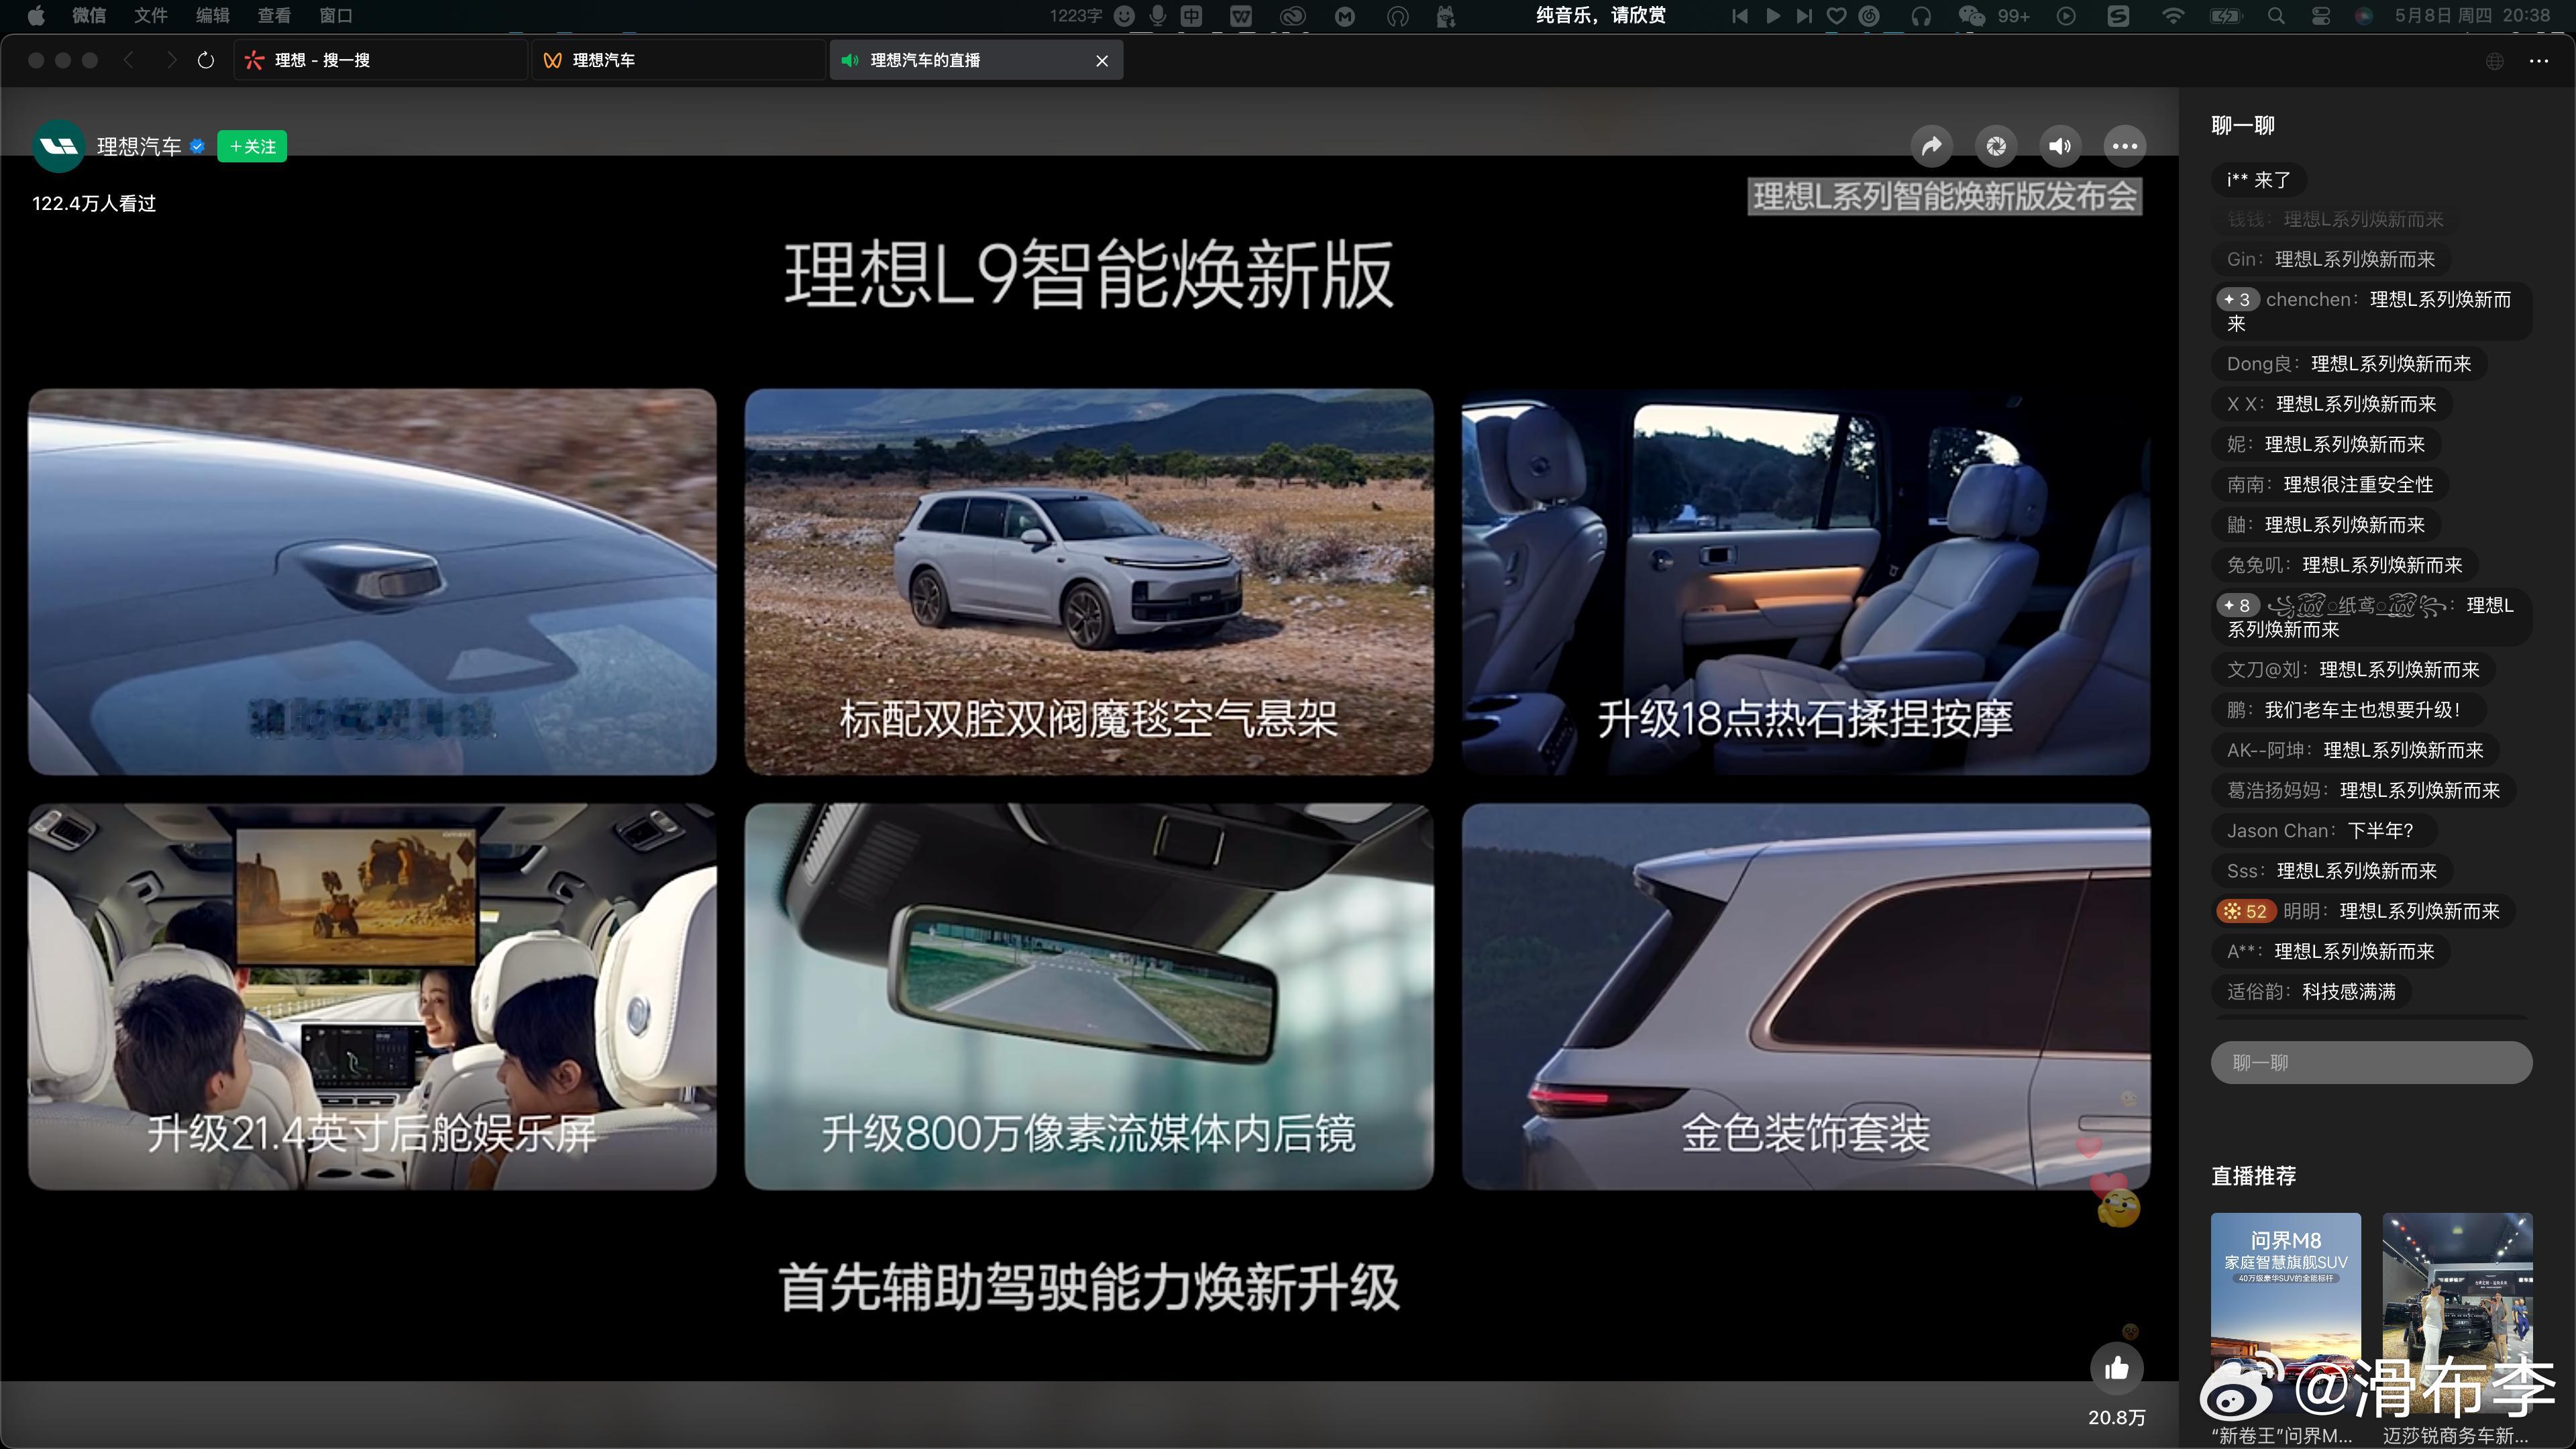Switch to the 理想 - 搜一搜 tab
This screenshot has height=1449, width=2576.
[380, 60]
